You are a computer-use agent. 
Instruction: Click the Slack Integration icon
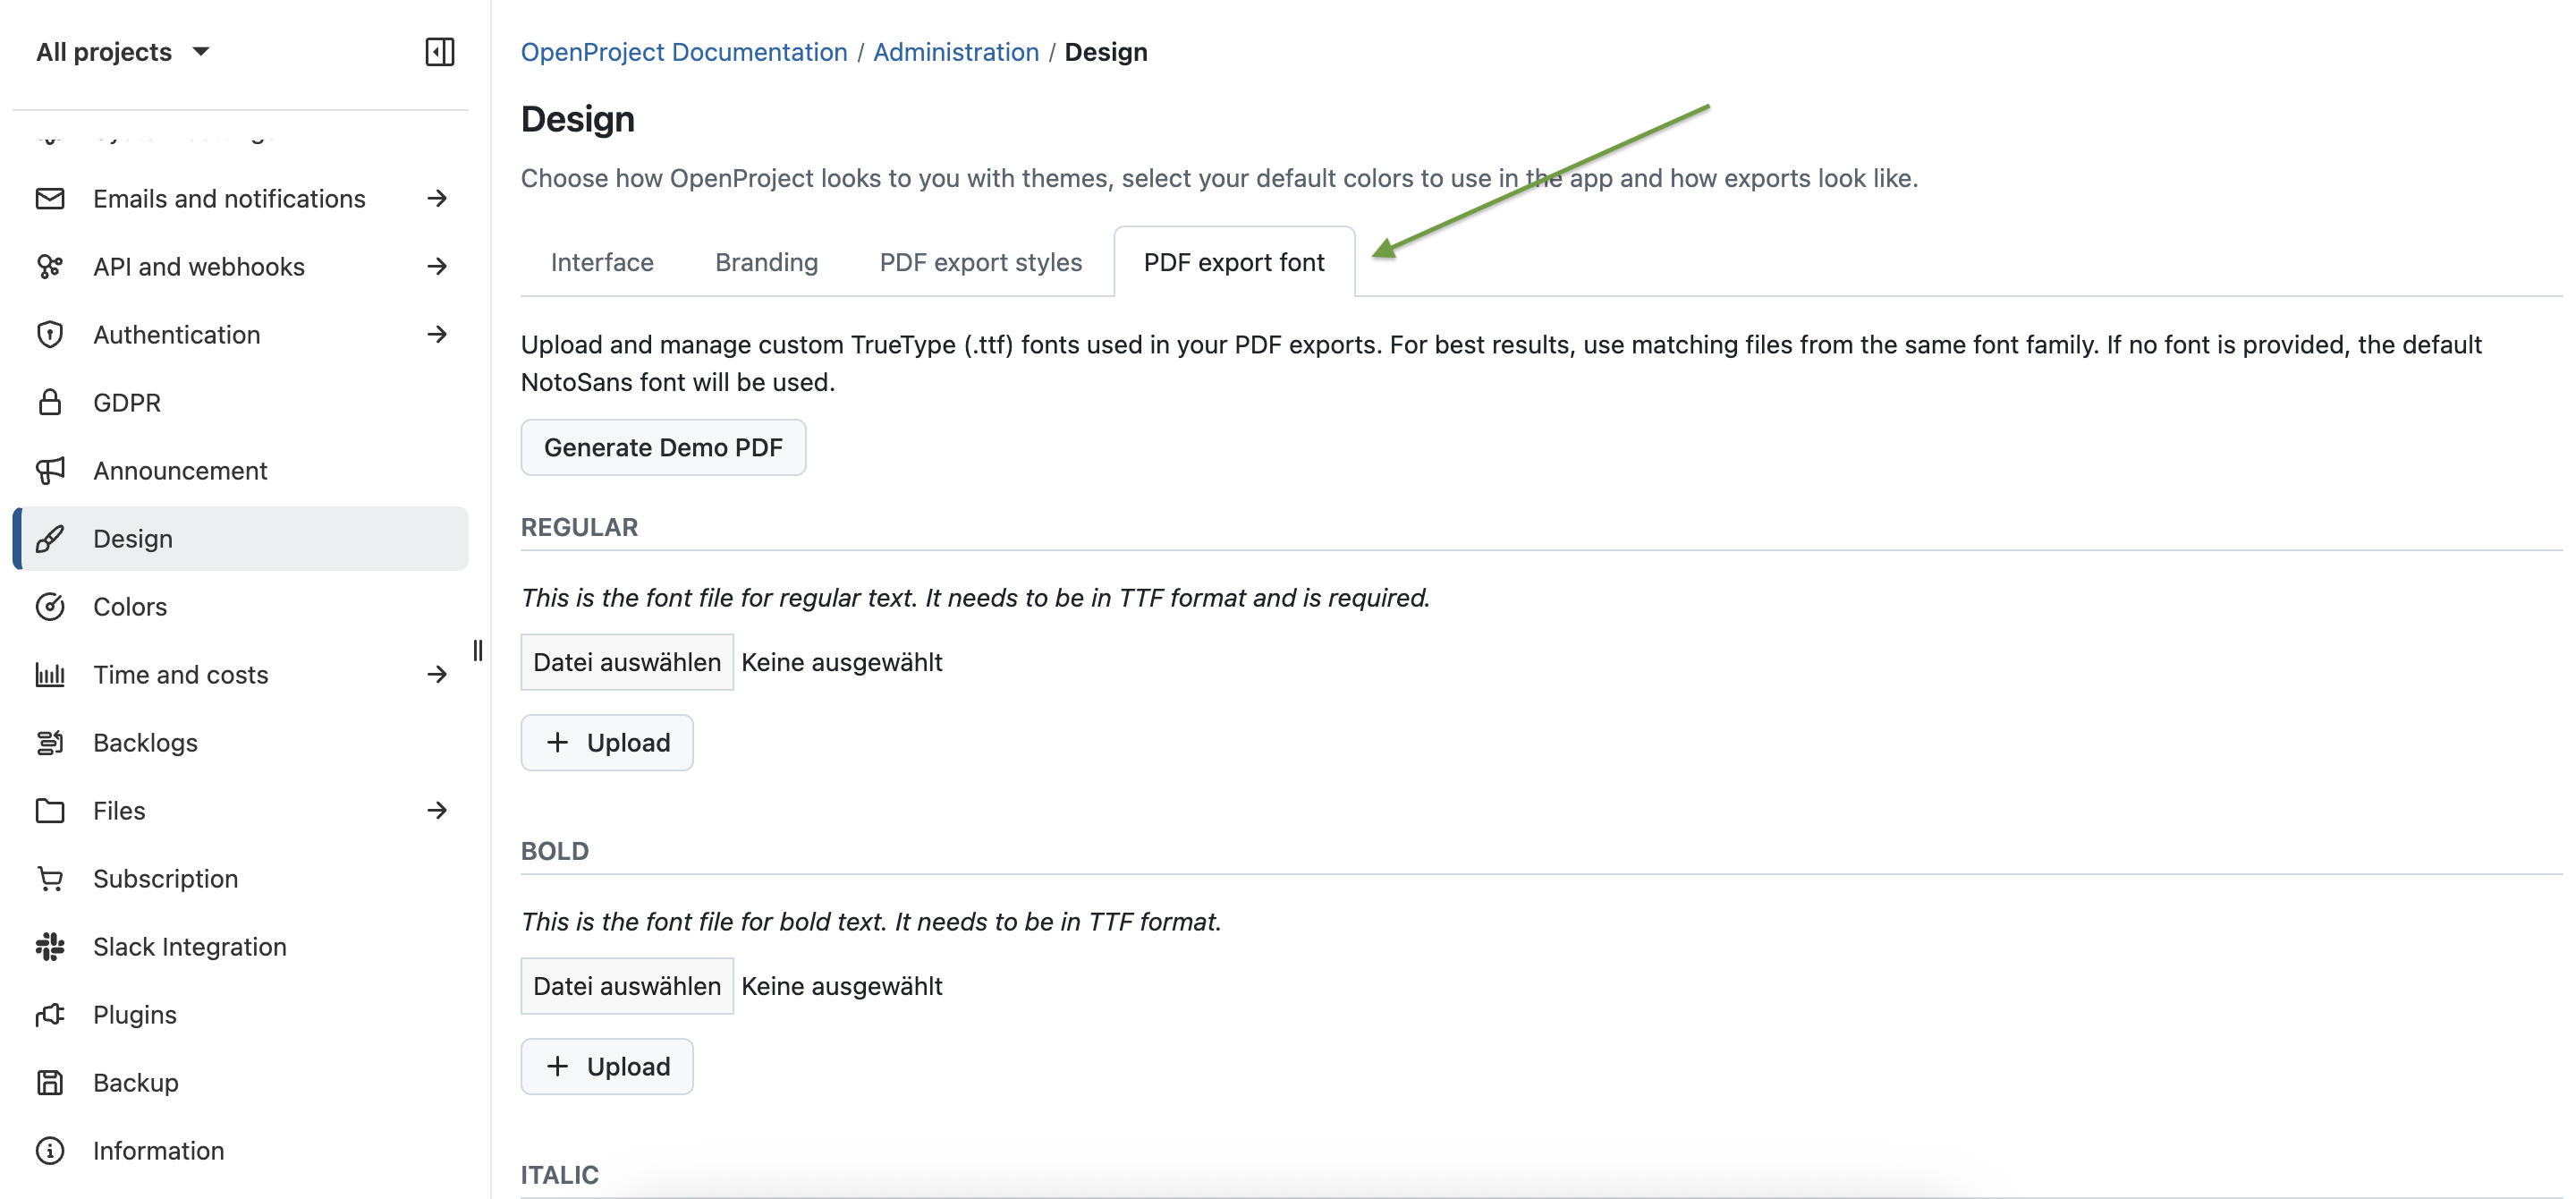[50, 946]
